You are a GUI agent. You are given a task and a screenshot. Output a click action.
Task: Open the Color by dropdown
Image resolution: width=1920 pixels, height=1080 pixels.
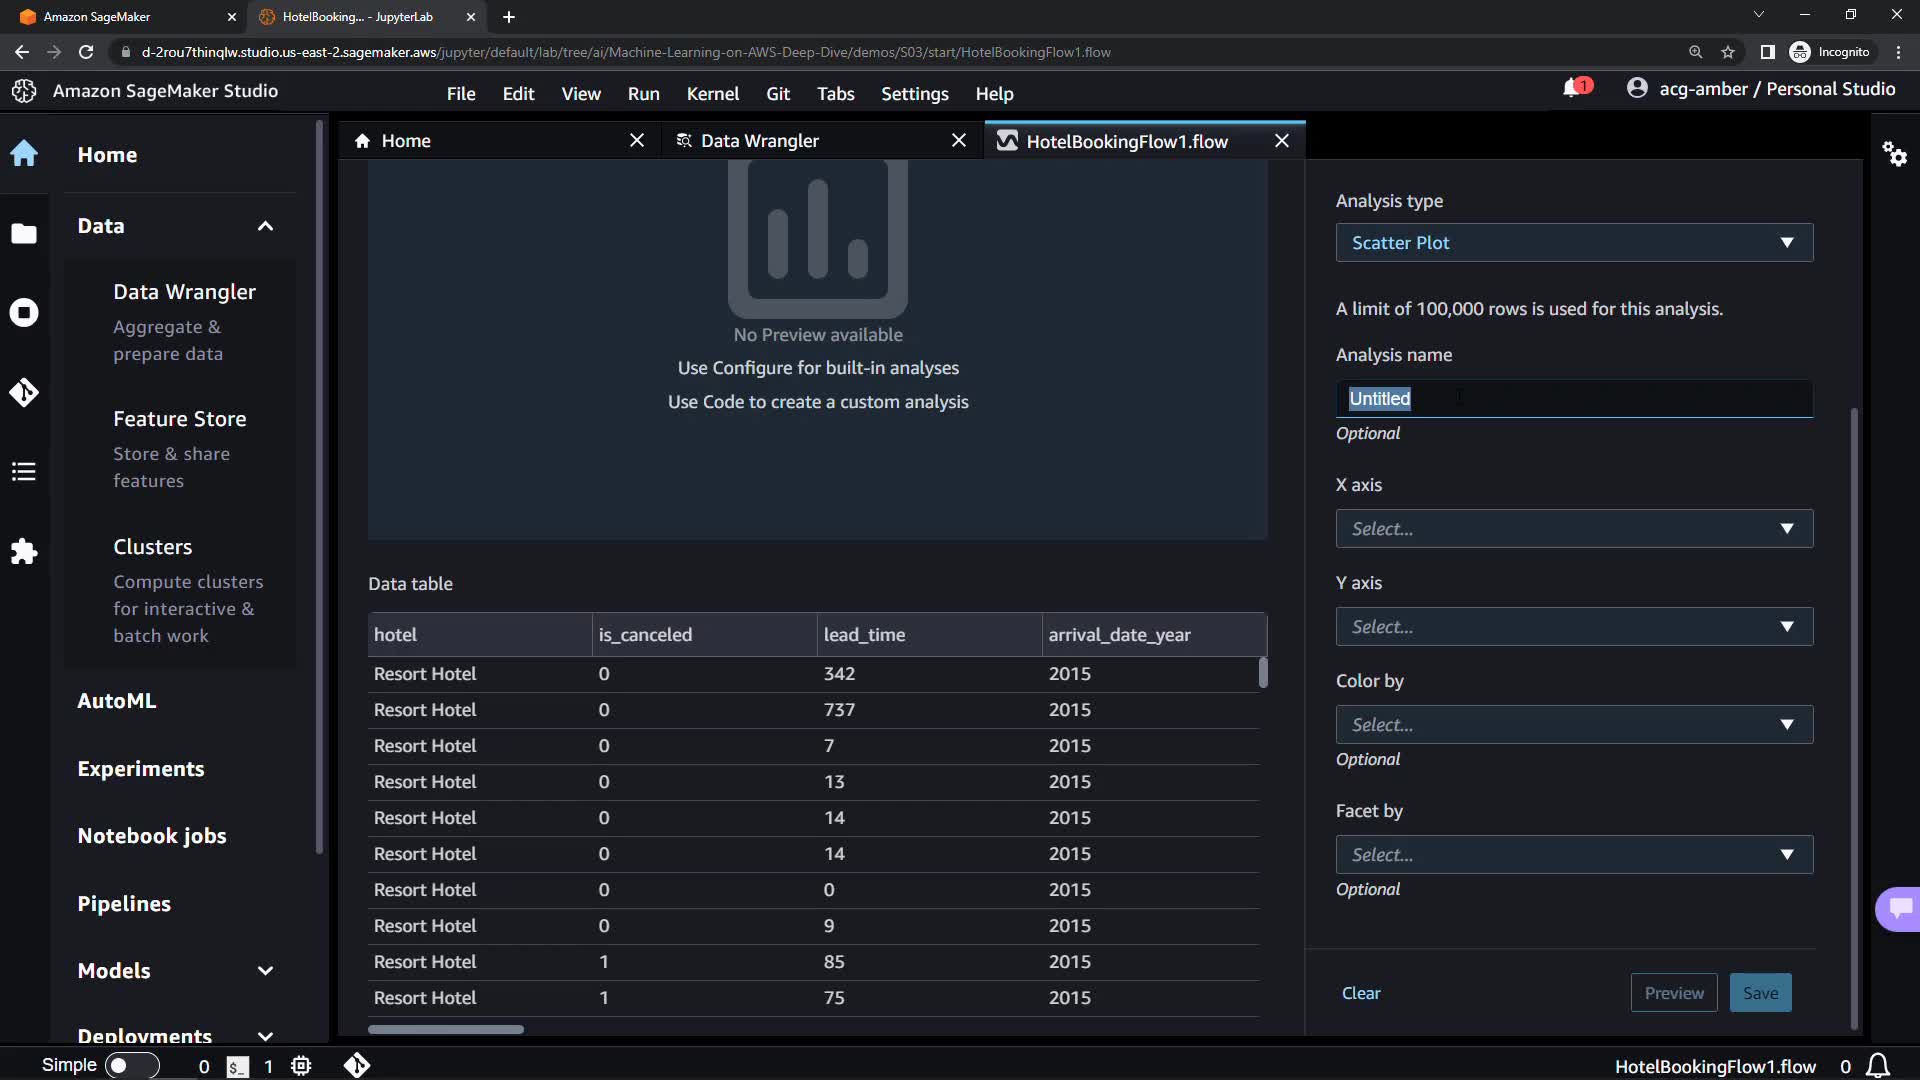[1573, 725]
